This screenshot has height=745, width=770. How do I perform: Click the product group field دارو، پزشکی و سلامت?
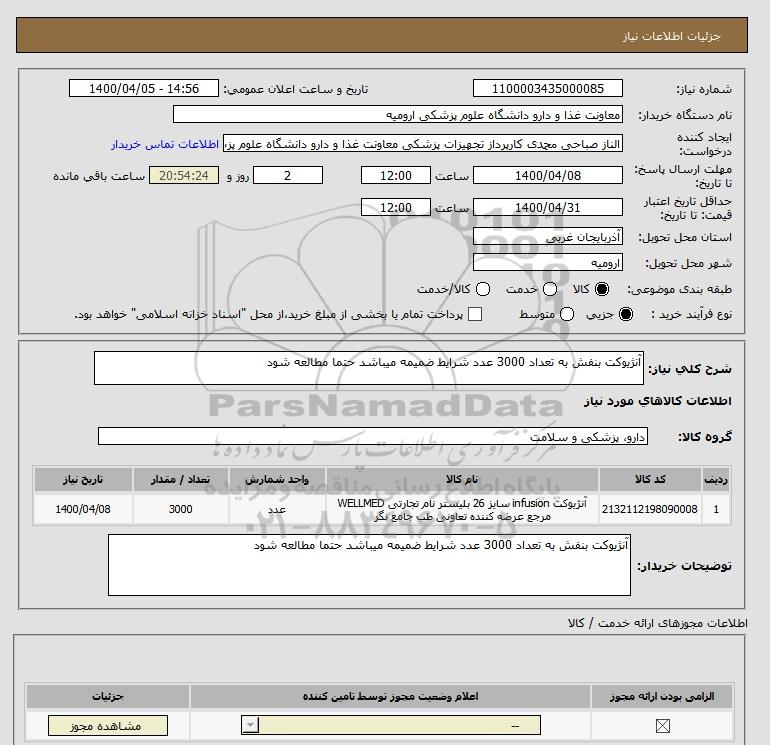[374, 437]
